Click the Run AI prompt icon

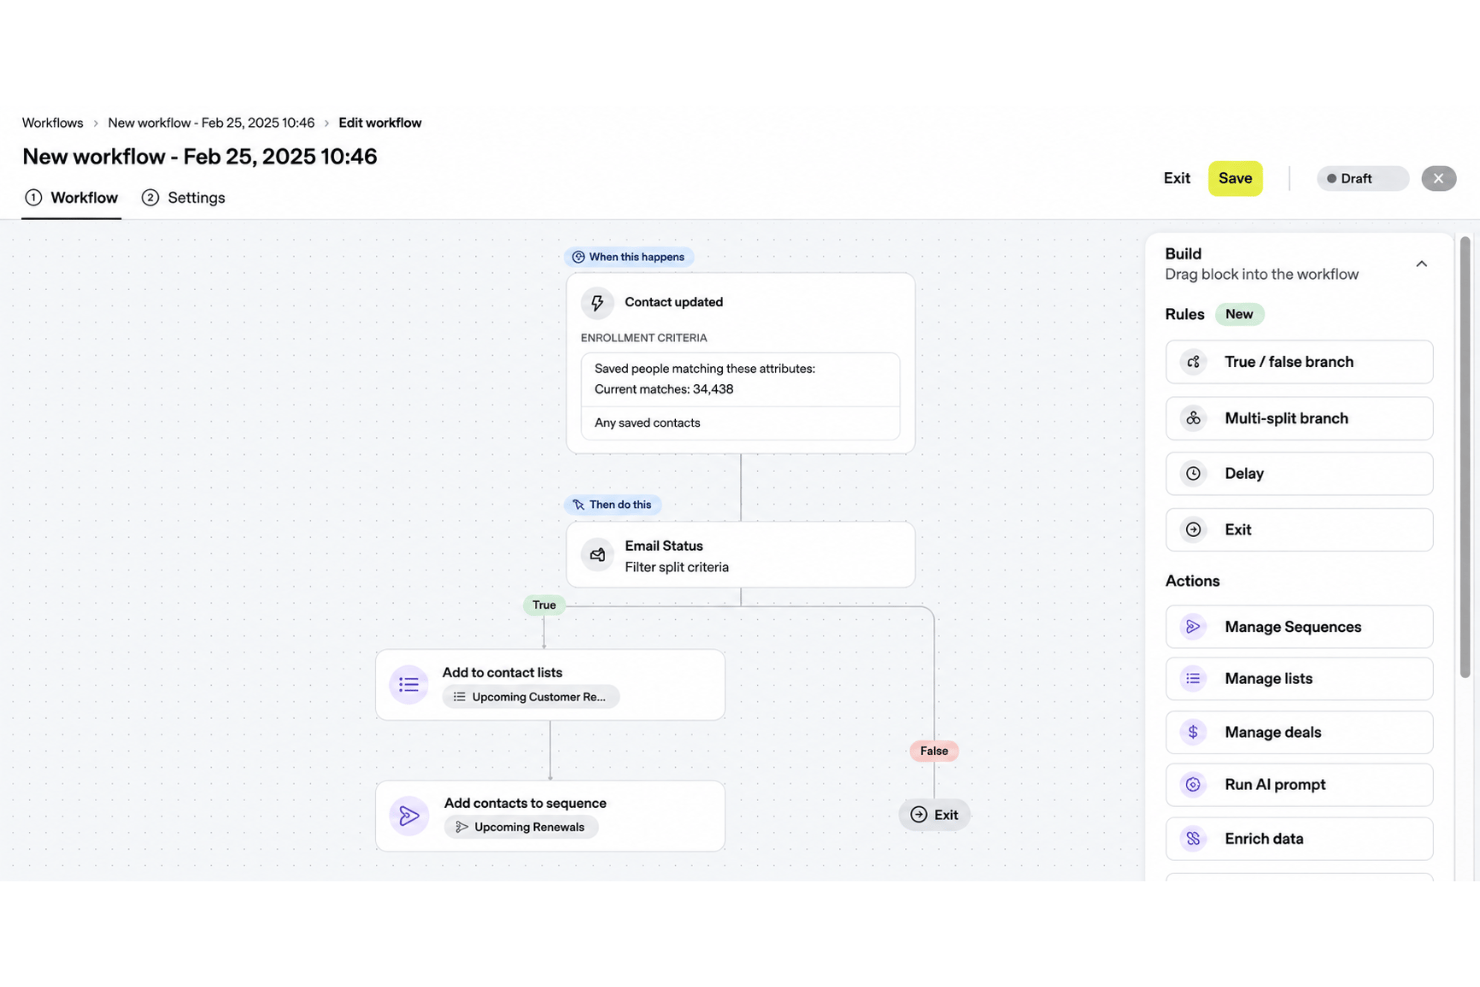pos(1193,785)
